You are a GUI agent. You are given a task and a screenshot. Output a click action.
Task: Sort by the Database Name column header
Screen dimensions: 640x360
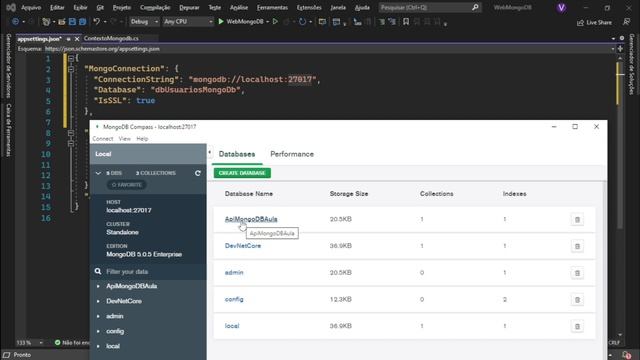[x=249, y=193]
